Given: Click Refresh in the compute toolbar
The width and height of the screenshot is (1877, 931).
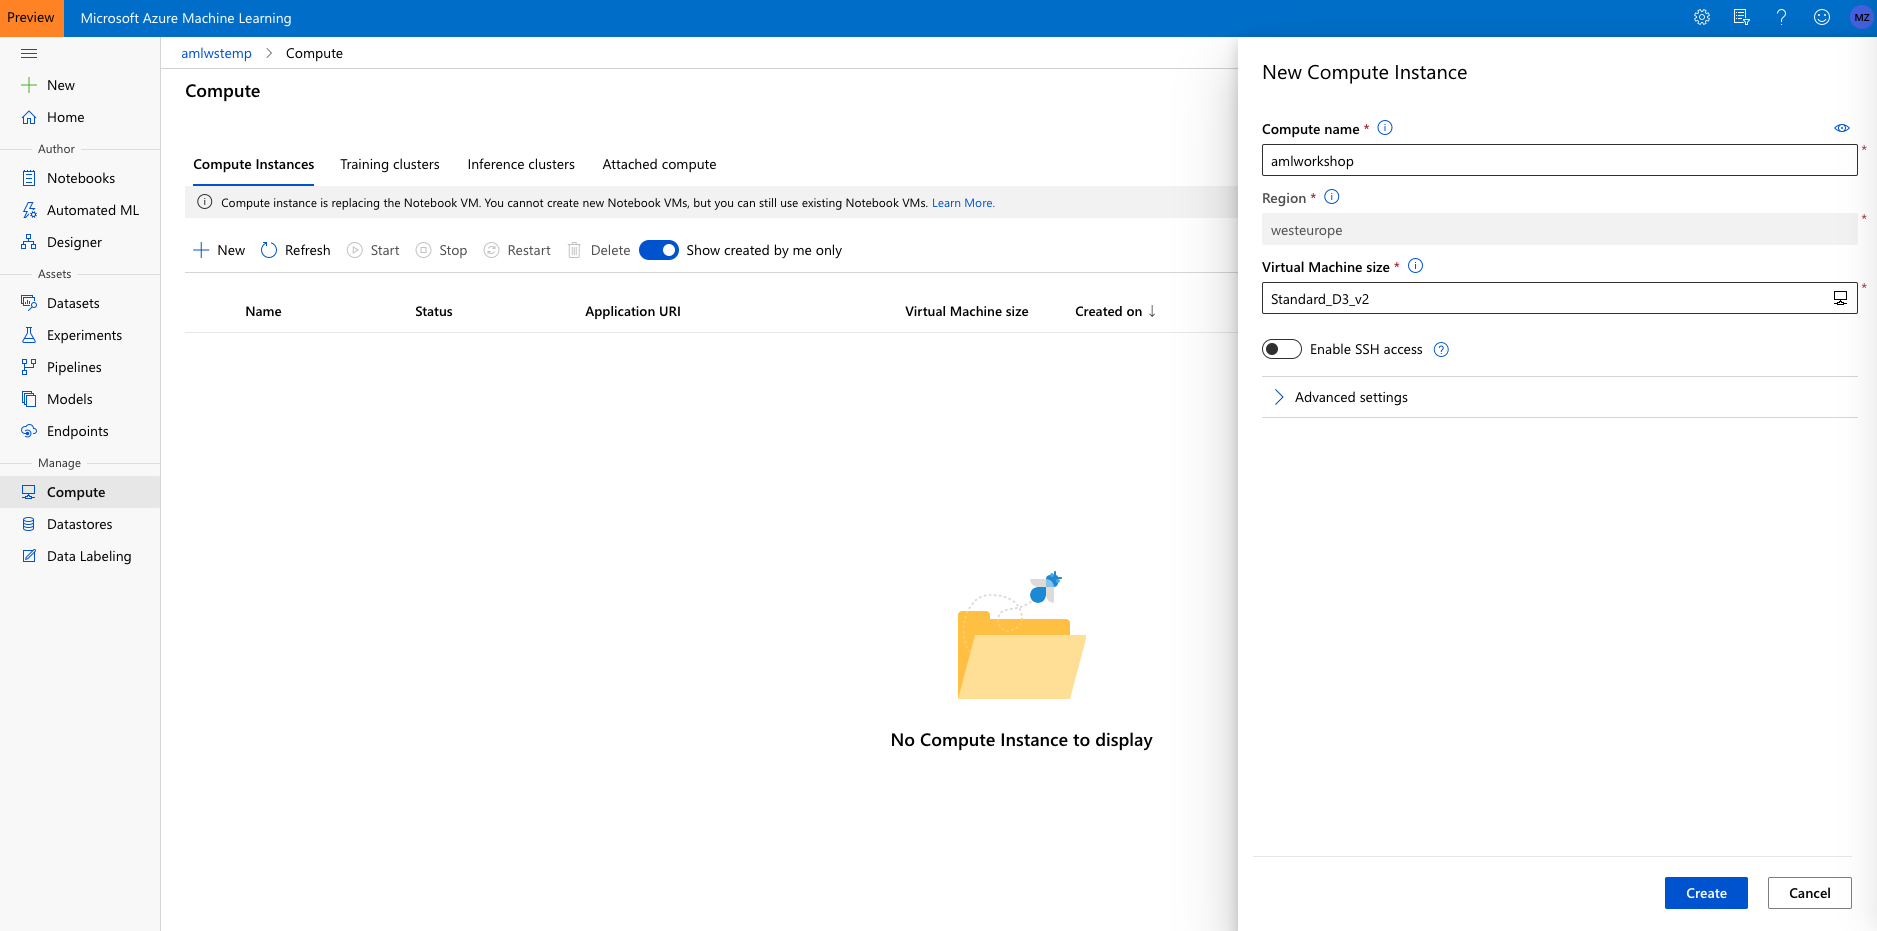Looking at the screenshot, I should point(295,250).
